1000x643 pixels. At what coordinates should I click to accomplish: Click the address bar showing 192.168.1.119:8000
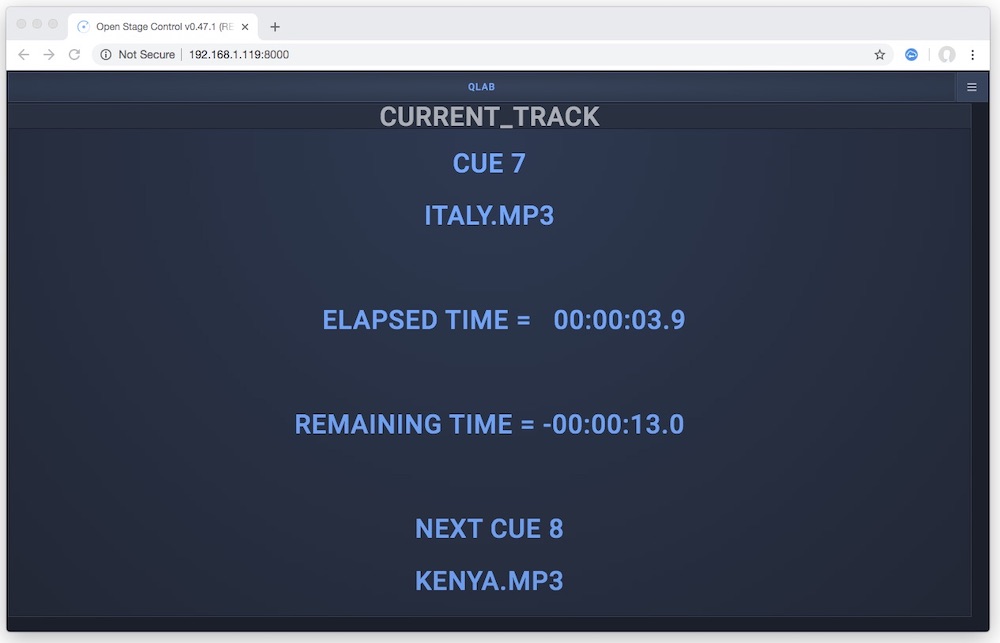500,55
